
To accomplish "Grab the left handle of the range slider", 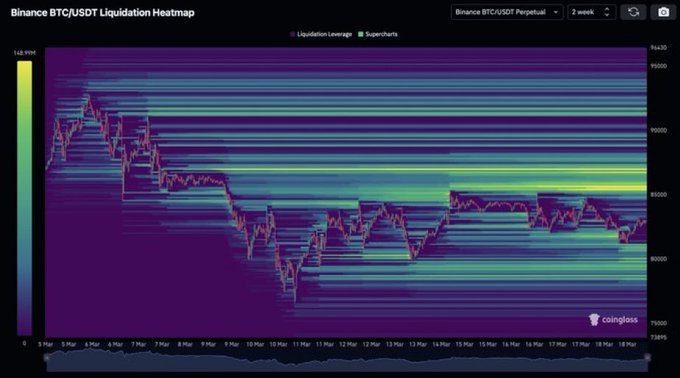I will coord(46,358).
